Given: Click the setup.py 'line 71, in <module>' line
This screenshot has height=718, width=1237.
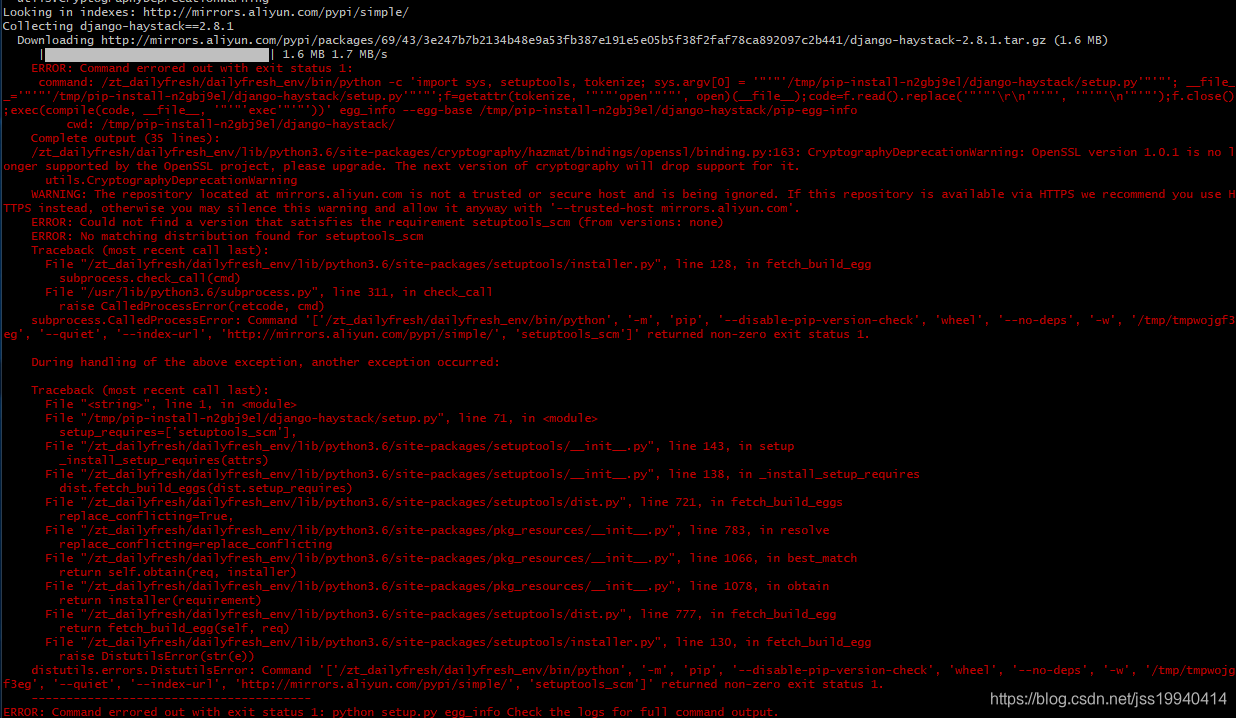Looking at the screenshot, I should [321, 418].
